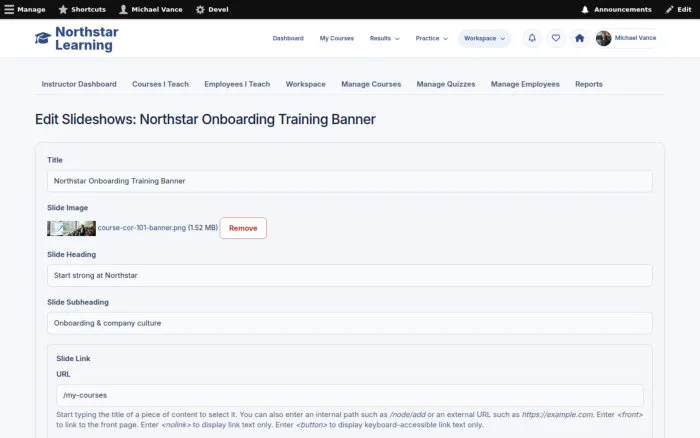This screenshot has width=700, height=438.
Task: Click the Northstar Learning graduation cap logo
Action: point(43,38)
